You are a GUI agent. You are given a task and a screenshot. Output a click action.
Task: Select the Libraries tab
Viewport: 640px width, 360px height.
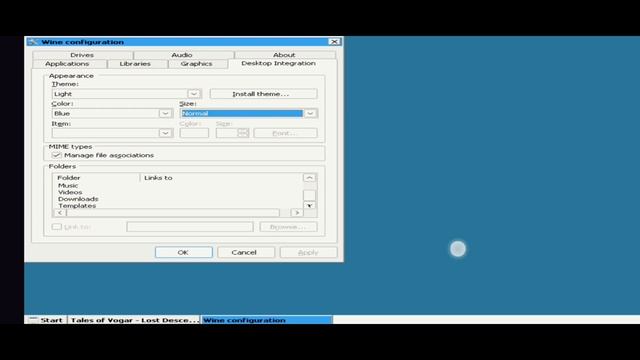pyautogui.click(x=135, y=64)
